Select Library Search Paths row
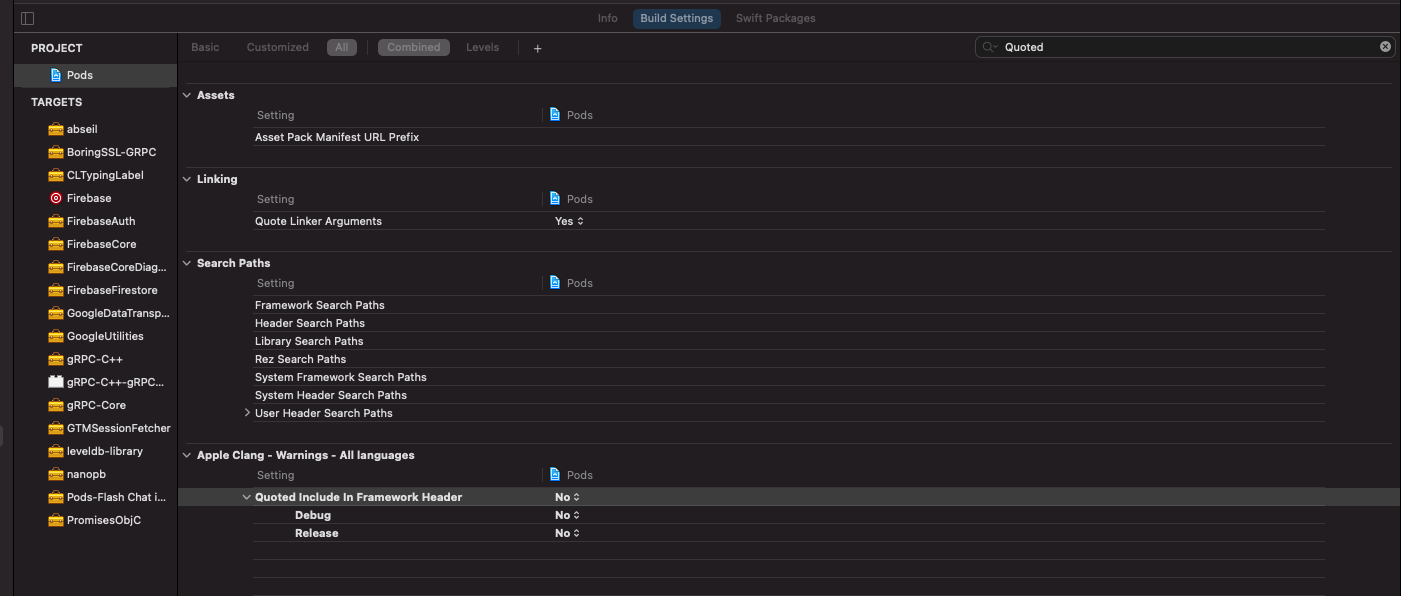The height and width of the screenshot is (596, 1401). coord(788,341)
